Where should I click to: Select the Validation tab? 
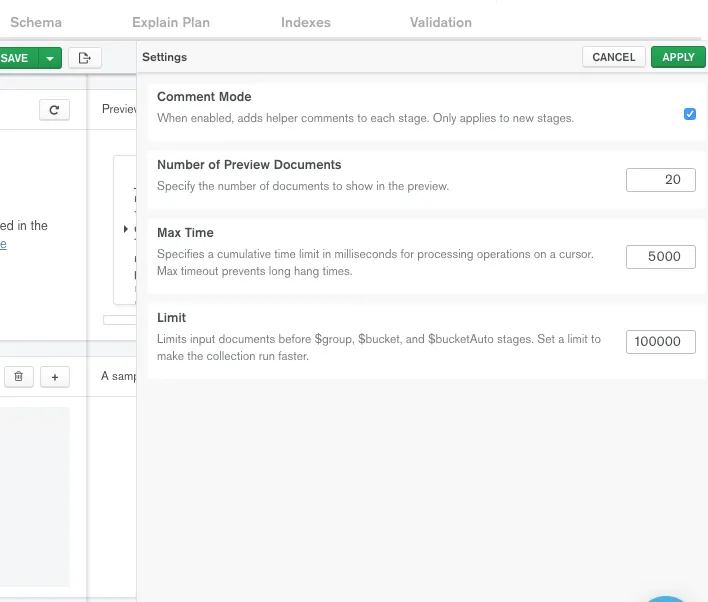(441, 22)
